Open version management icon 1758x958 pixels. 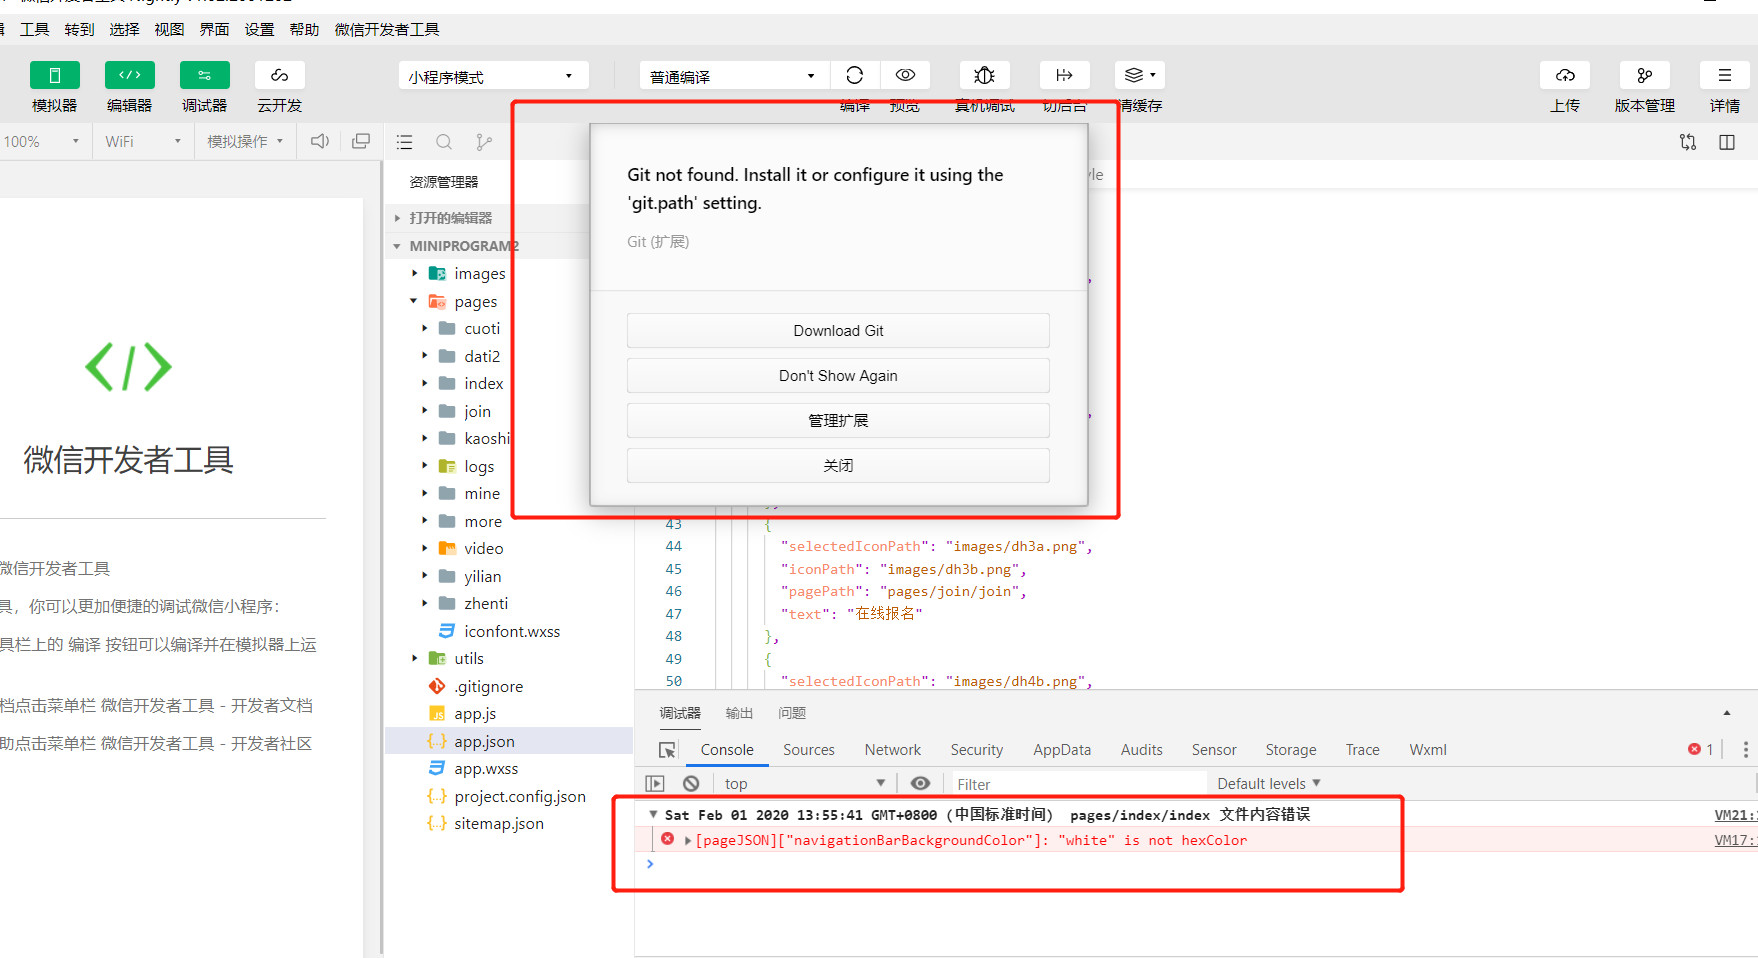click(x=1645, y=75)
